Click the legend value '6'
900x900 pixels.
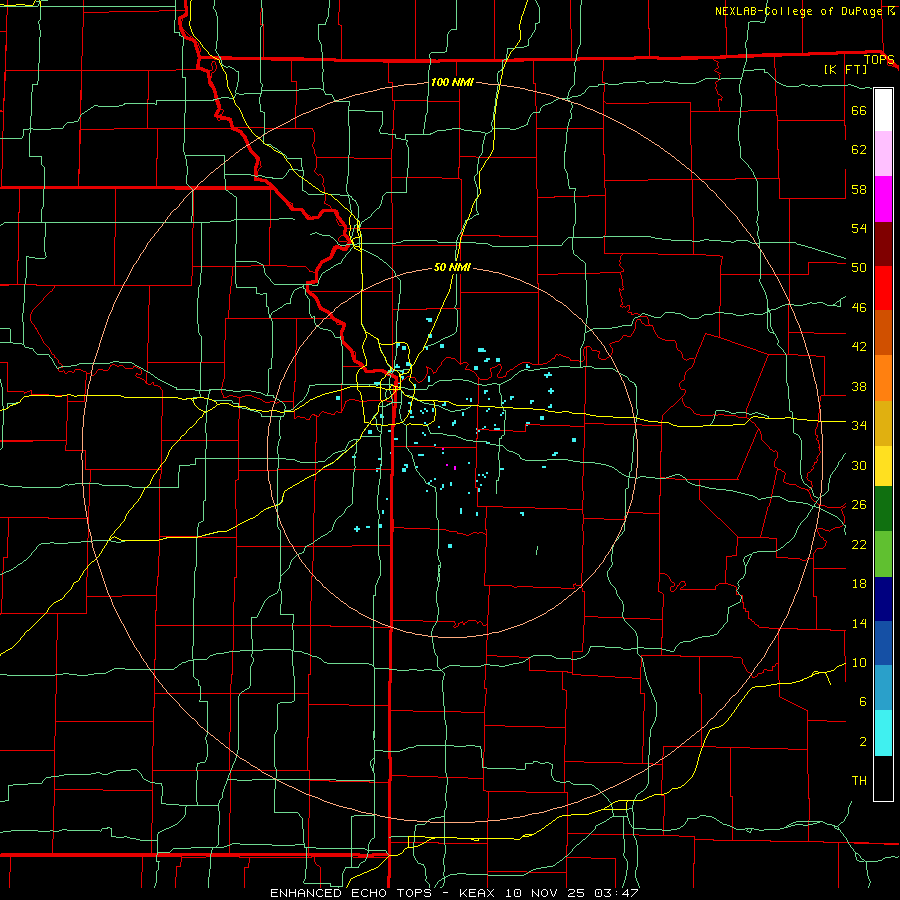863,702
